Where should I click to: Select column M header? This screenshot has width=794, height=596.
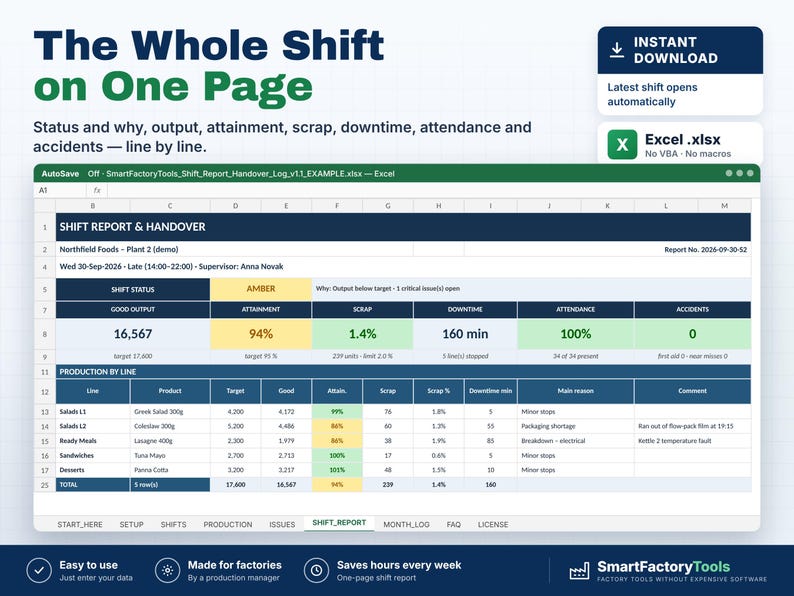click(x=725, y=206)
